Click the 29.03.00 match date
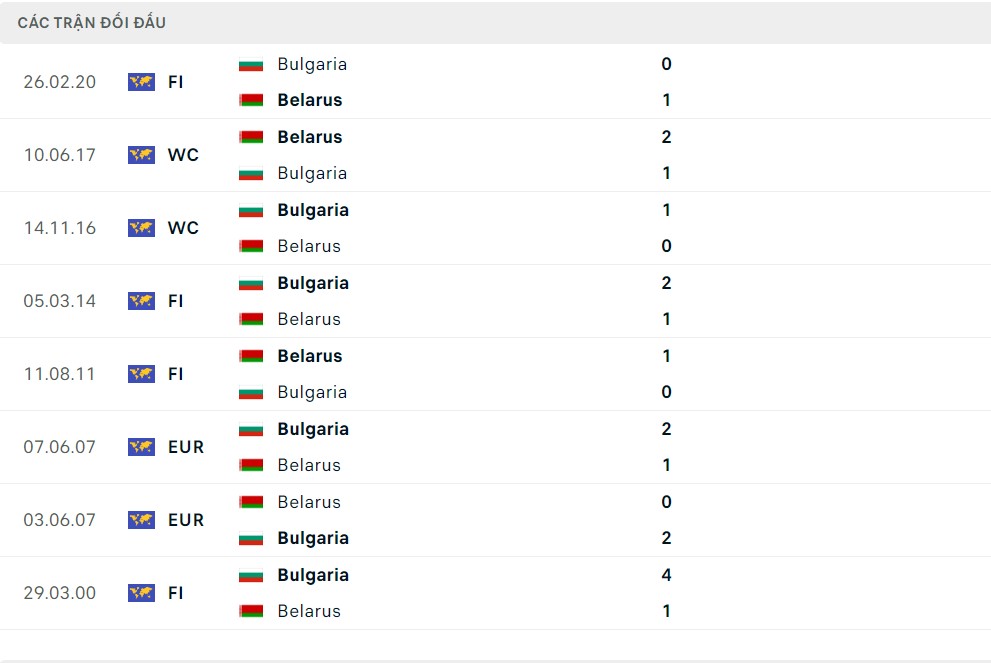991x663 pixels. click(60, 593)
